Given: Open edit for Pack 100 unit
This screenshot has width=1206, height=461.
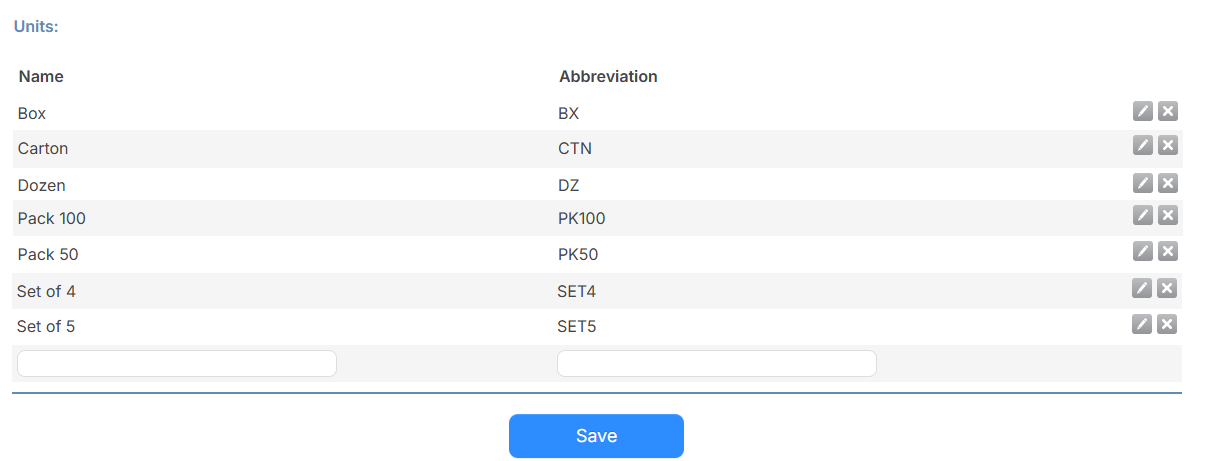Looking at the screenshot, I should (x=1143, y=216).
